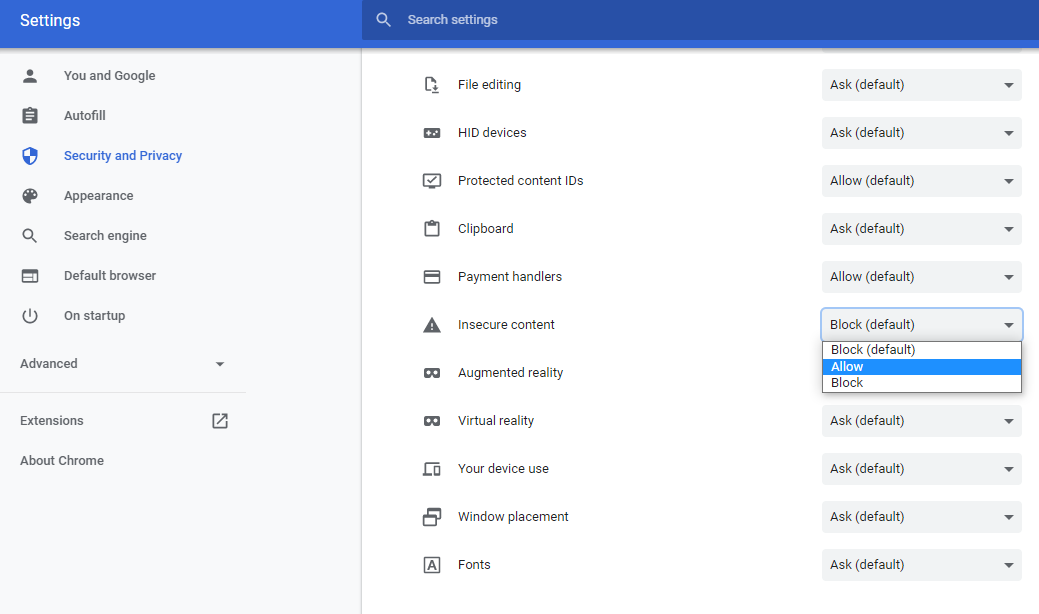Click the HID devices icon
This screenshot has width=1039, height=614.
pos(431,133)
